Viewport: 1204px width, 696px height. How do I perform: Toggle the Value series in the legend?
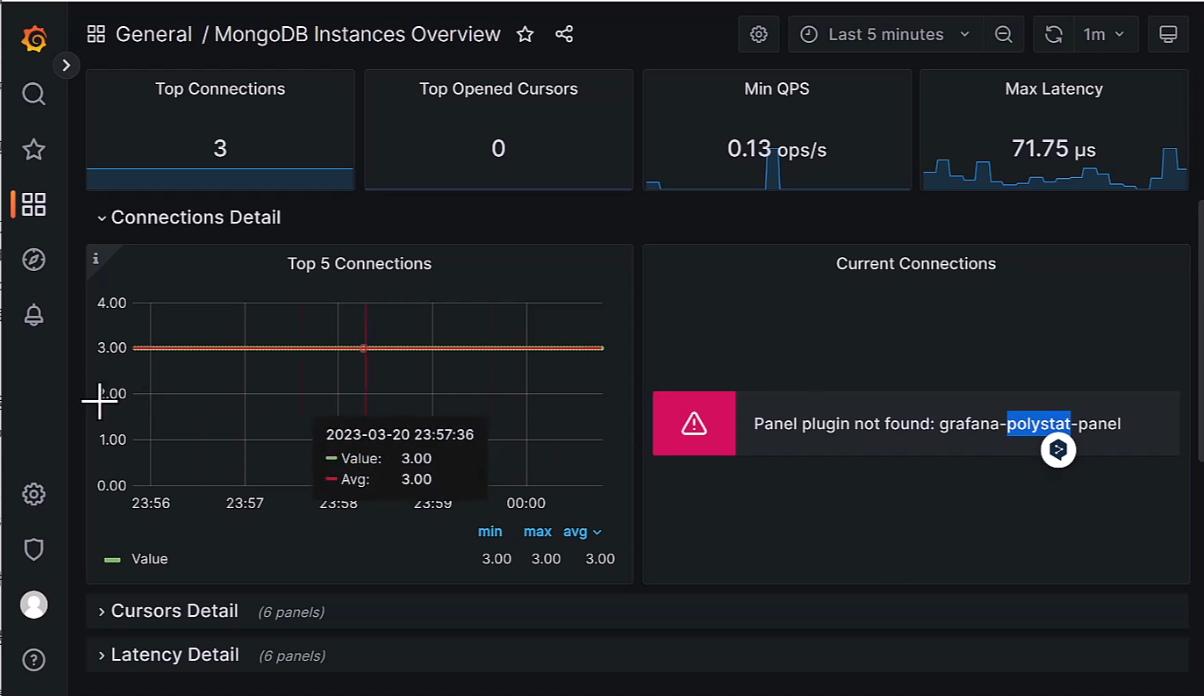pos(150,559)
